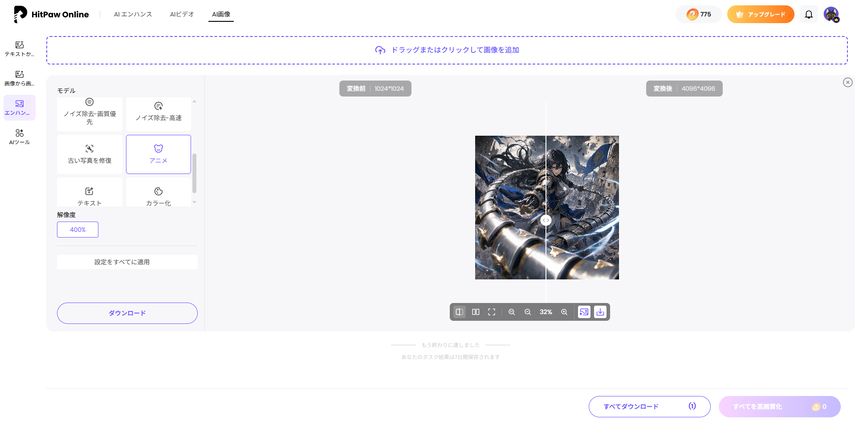
Task: Select the AI画像 tab
Action: pos(221,14)
